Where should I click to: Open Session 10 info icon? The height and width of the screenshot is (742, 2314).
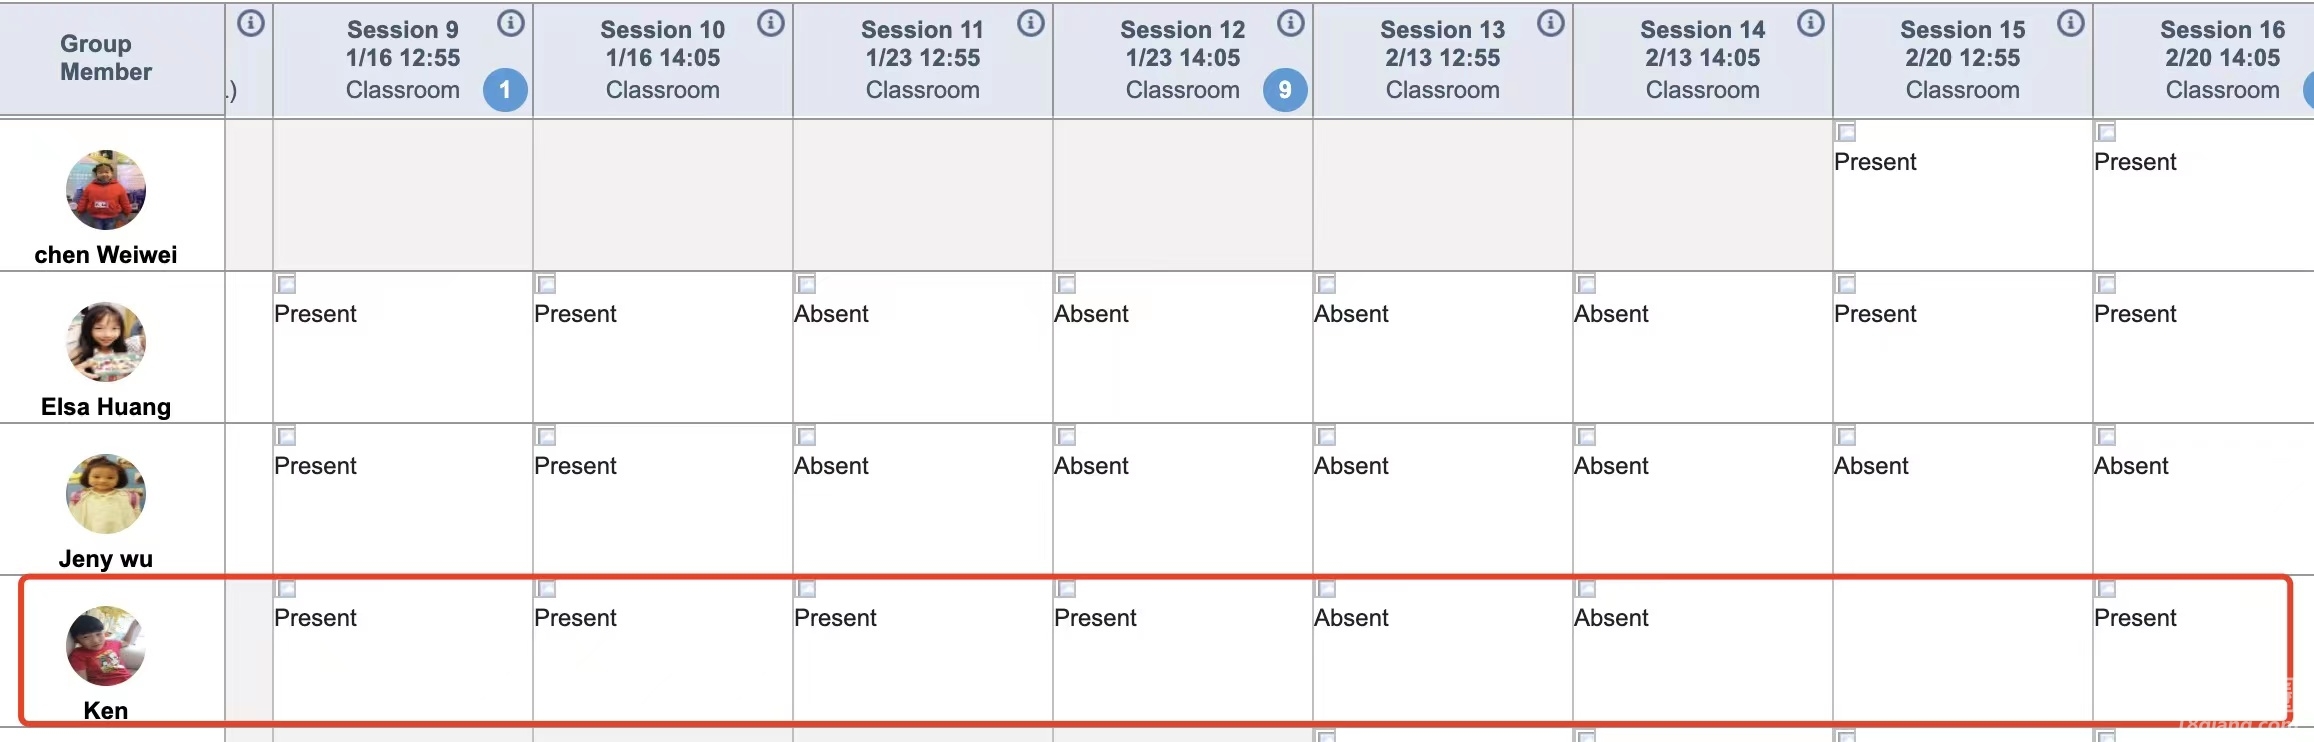click(770, 24)
